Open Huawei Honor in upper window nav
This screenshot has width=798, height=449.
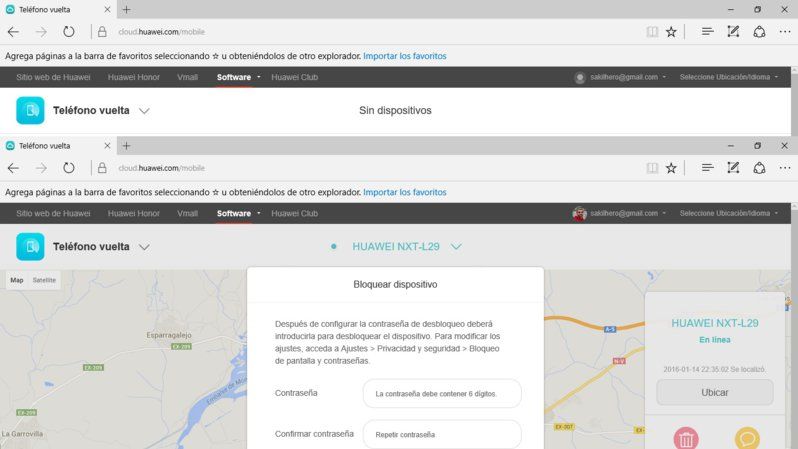133,77
